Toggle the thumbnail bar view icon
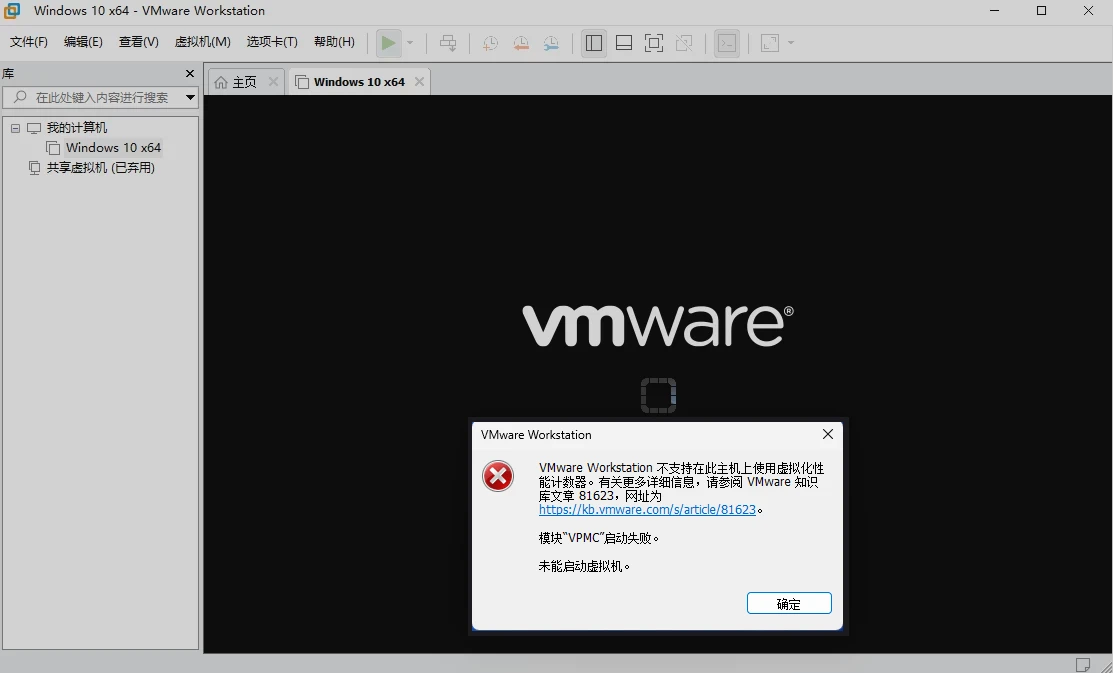 coord(624,43)
